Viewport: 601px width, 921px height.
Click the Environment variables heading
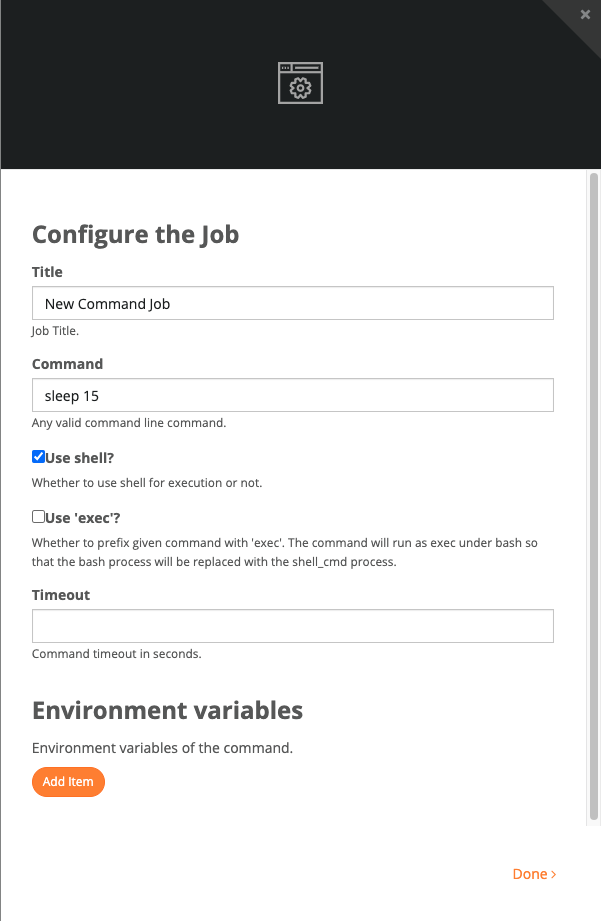(x=167, y=710)
